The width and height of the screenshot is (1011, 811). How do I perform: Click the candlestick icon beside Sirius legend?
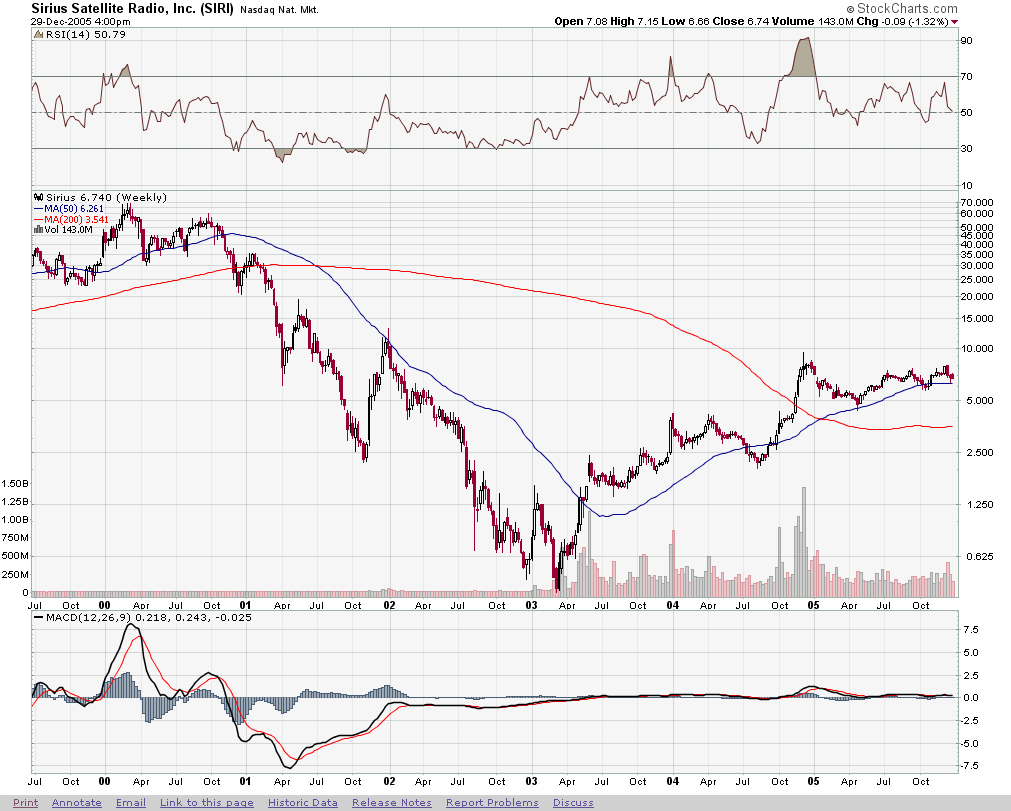39,197
